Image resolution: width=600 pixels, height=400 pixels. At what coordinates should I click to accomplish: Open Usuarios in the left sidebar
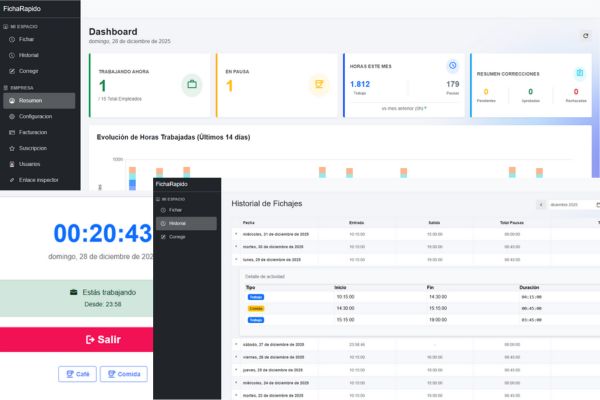click(x=30, y=164)
